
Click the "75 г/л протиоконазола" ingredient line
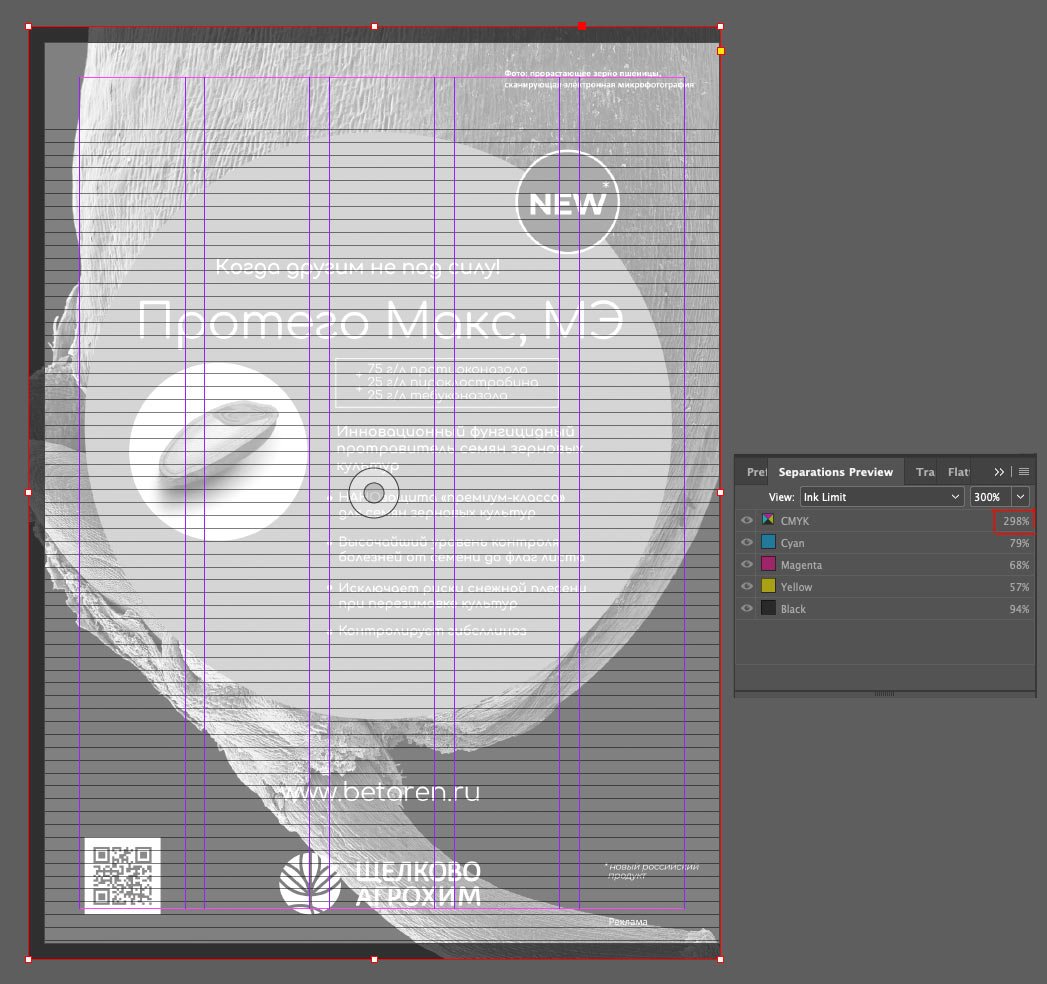[x=447, y=368]
